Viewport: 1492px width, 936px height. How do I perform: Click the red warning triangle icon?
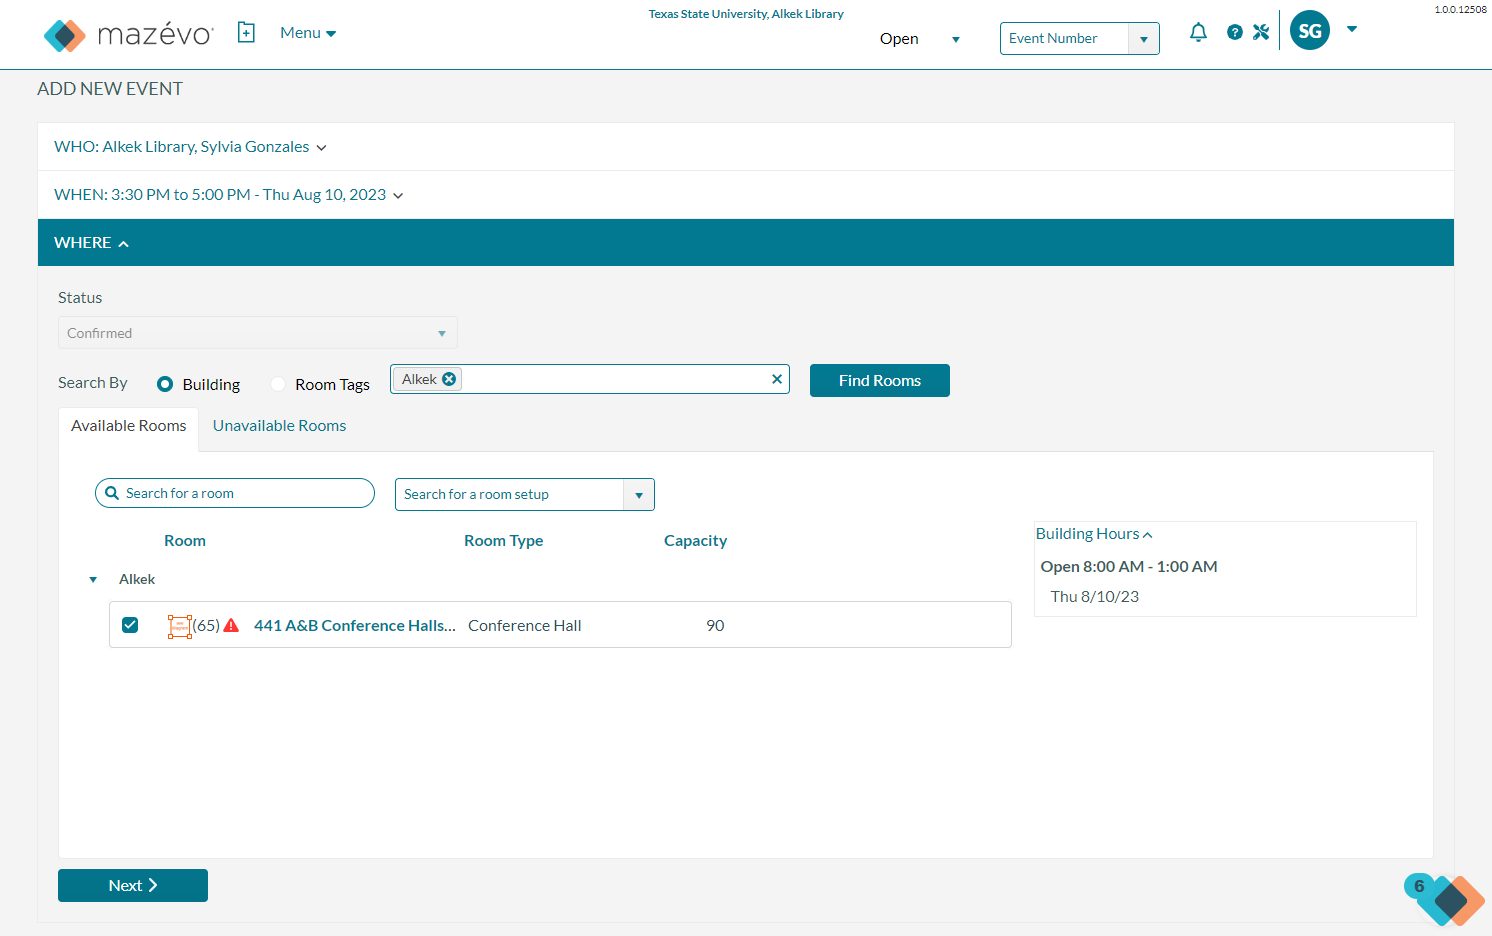(231, 625)
